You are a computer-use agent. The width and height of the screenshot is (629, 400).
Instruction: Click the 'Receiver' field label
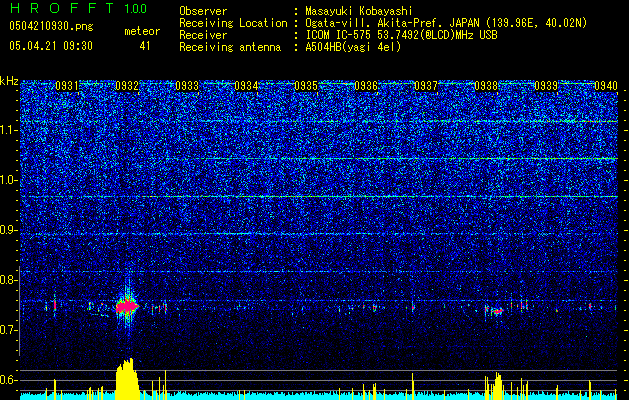(203, 35)
